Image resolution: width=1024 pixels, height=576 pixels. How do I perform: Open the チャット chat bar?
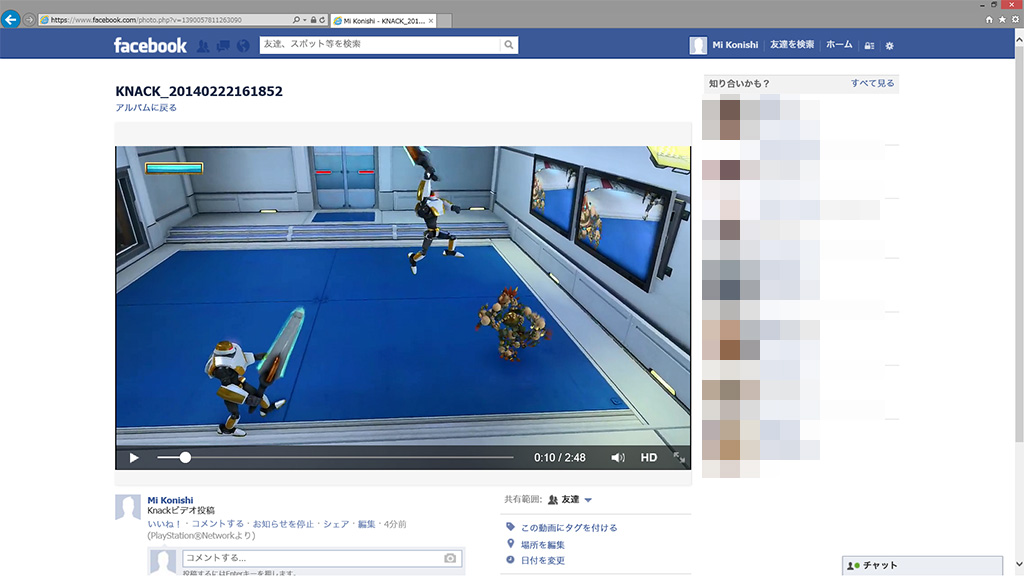922,566
